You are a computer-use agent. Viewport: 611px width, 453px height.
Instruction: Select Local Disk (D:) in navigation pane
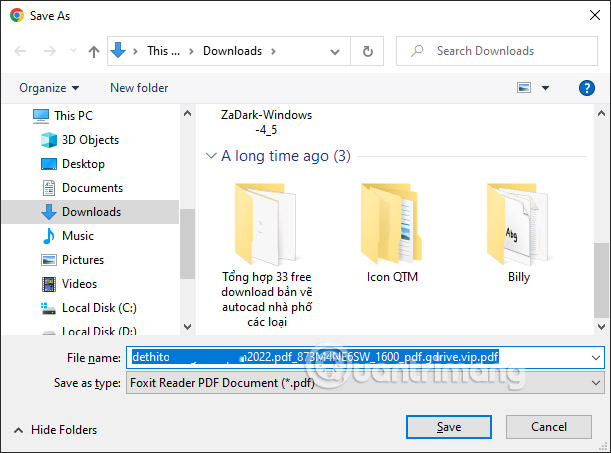point(99,331)
